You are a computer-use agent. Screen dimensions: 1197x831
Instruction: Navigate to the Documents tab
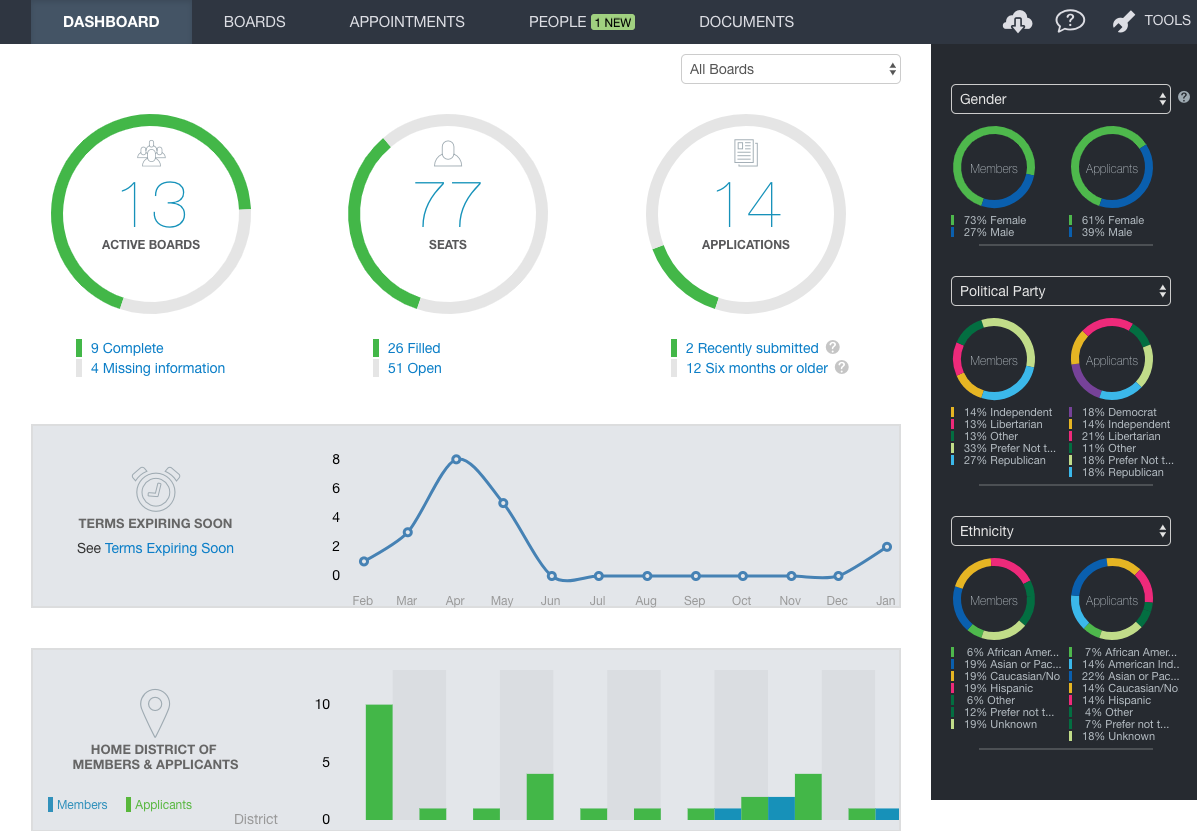[747, 22]
